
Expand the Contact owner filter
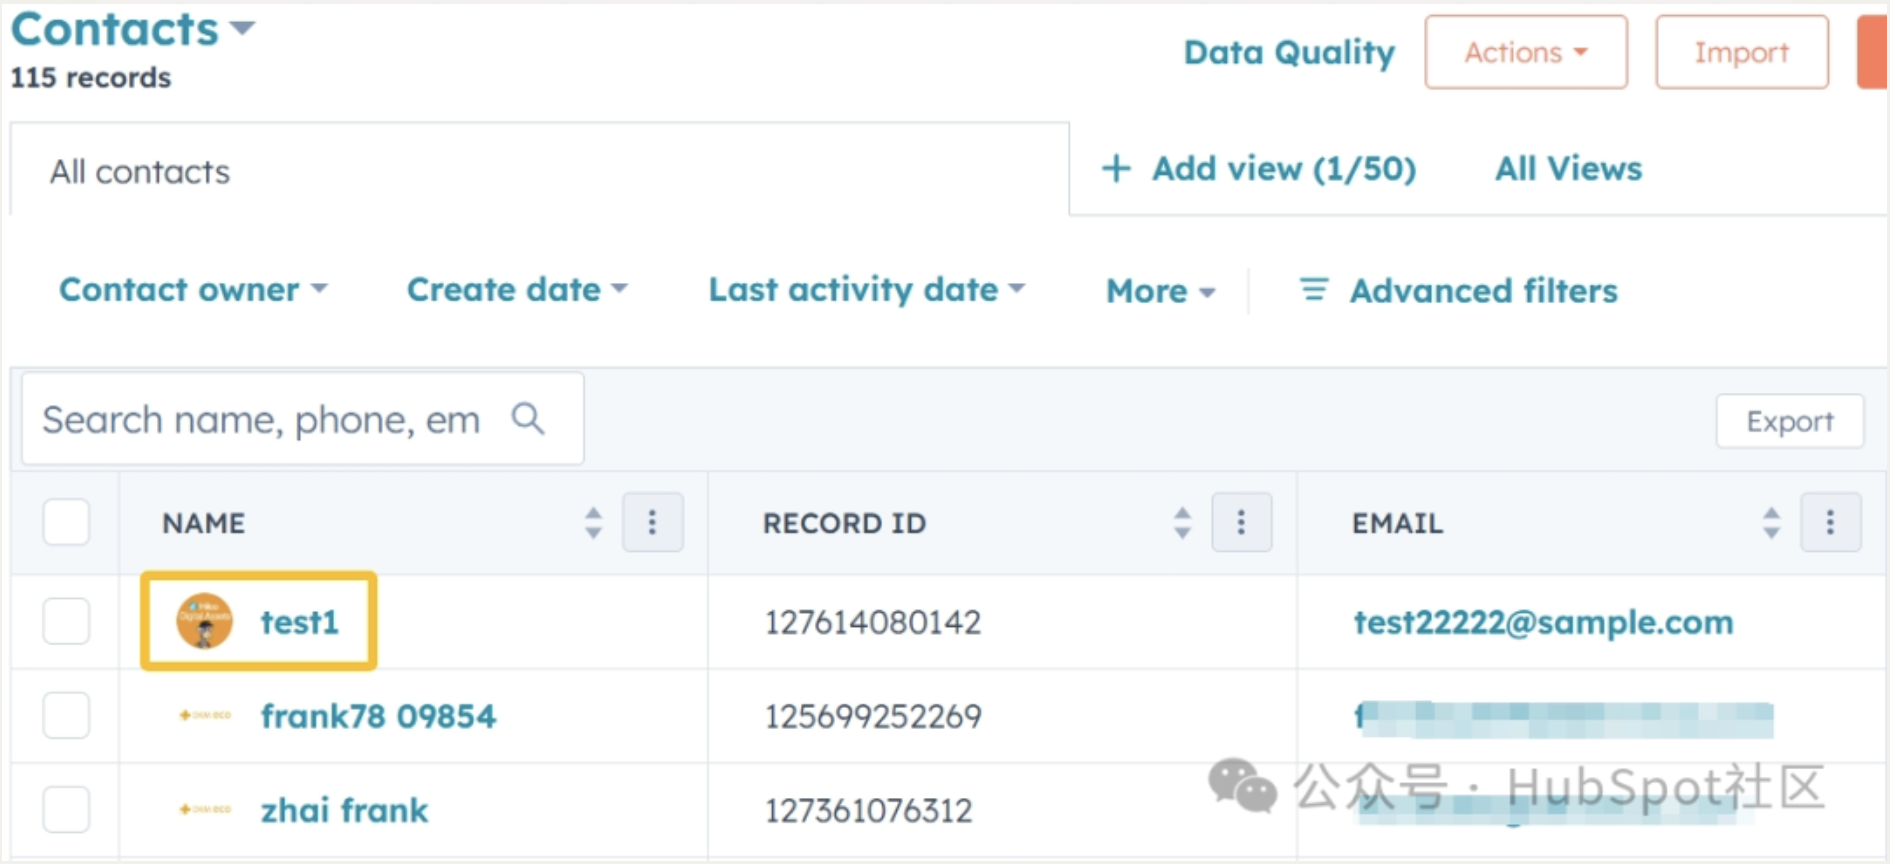(193, 290)
